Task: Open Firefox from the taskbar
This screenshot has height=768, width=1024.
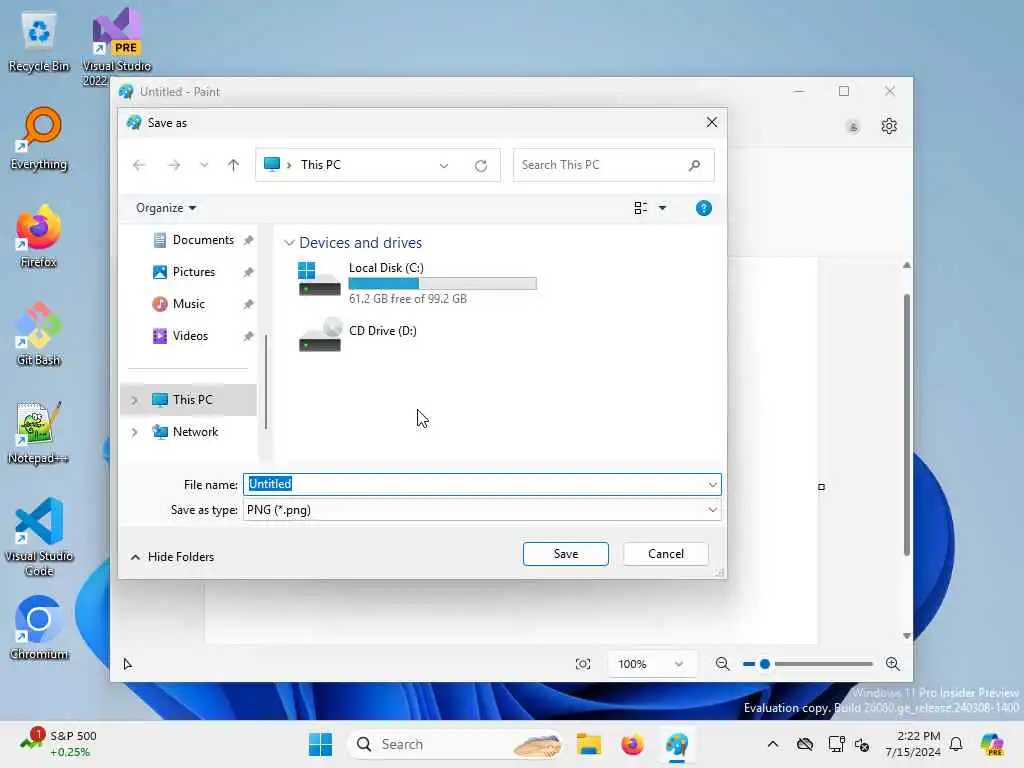Action: (x=632, y=744)
